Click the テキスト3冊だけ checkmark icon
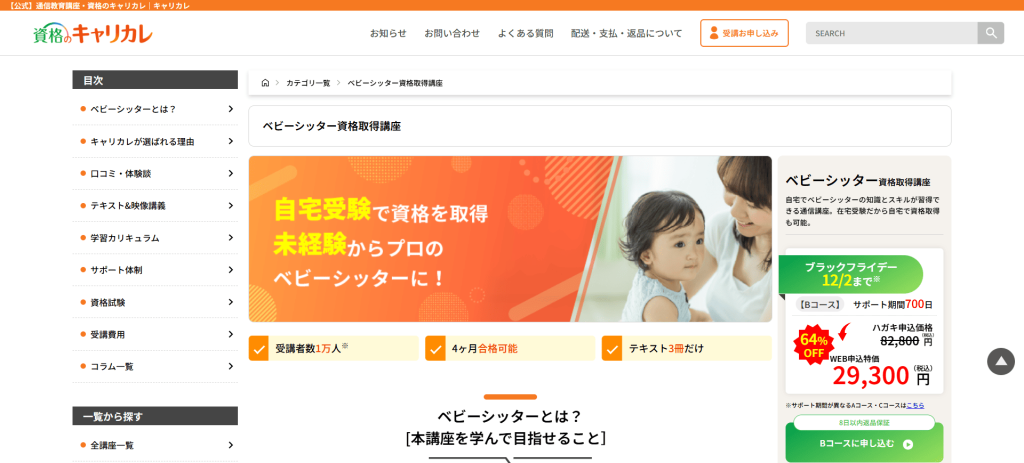 tap(612, 348)
